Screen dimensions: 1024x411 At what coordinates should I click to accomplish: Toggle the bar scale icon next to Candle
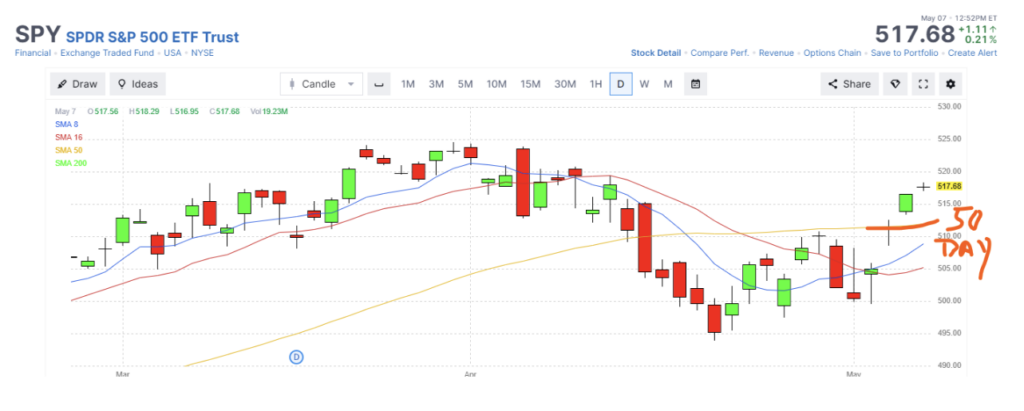click(379, 84)
